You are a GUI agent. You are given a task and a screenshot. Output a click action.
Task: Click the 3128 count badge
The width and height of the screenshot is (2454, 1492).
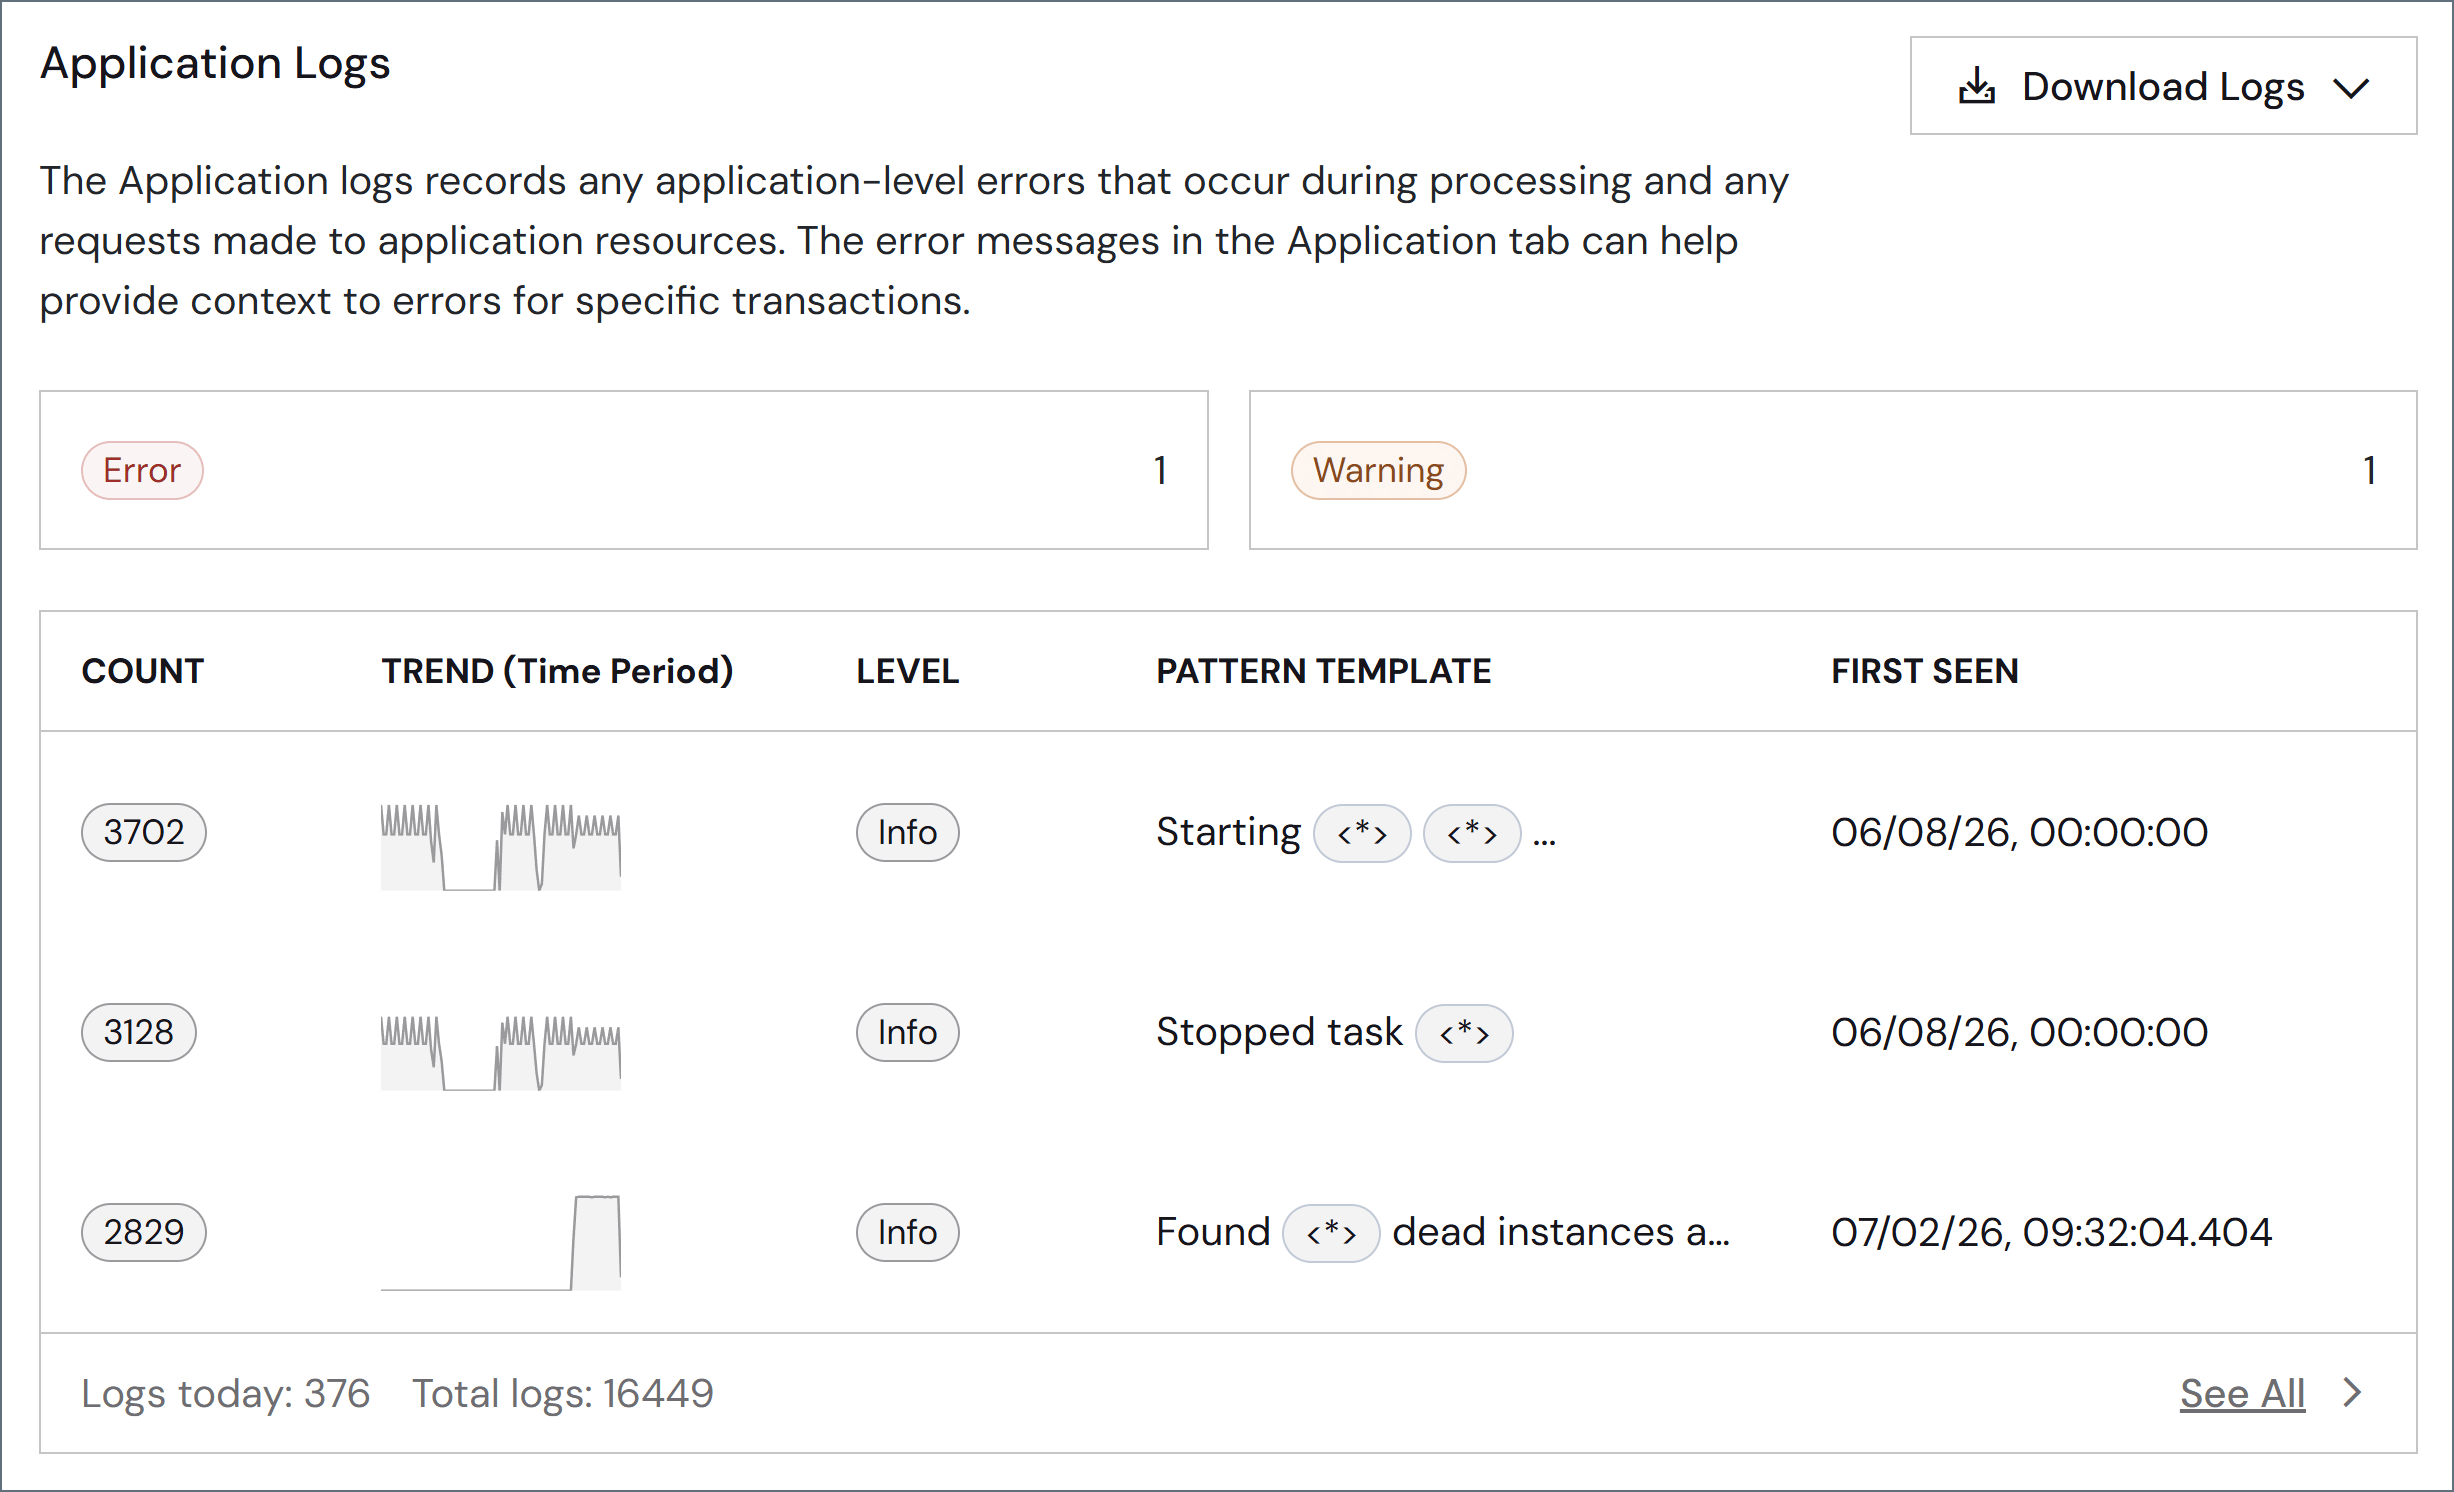coord(139,1032)
